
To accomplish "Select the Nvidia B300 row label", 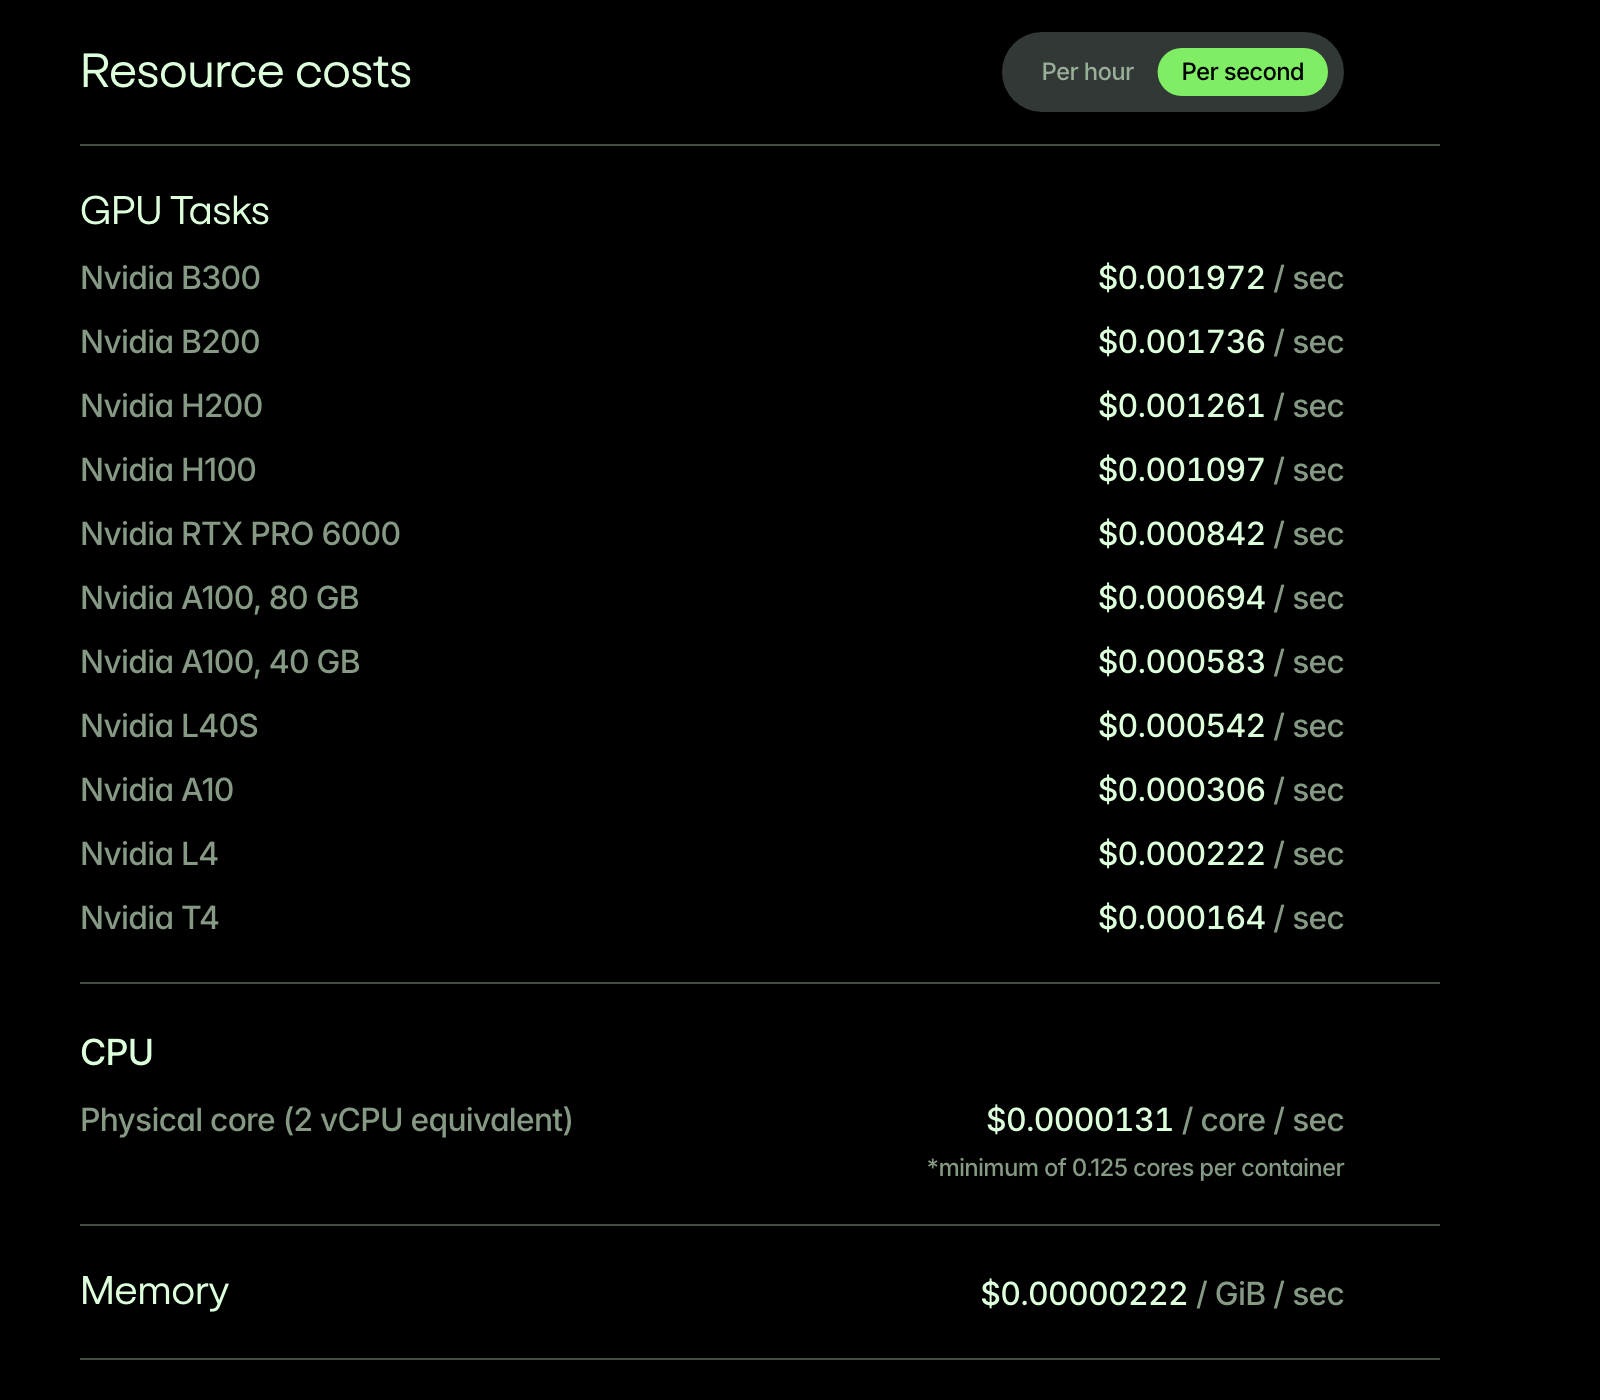I will [170, 278].
